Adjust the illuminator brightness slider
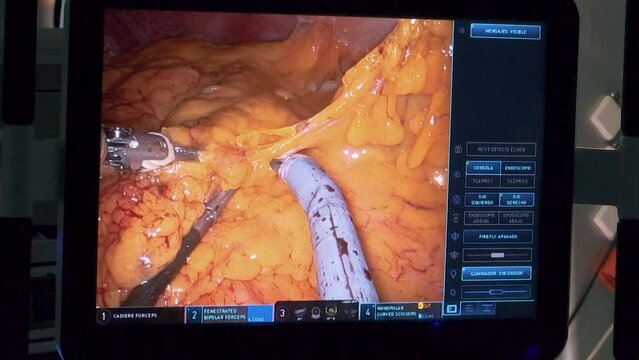This screenshot has width=639, height=360. (x=496, y=292)
